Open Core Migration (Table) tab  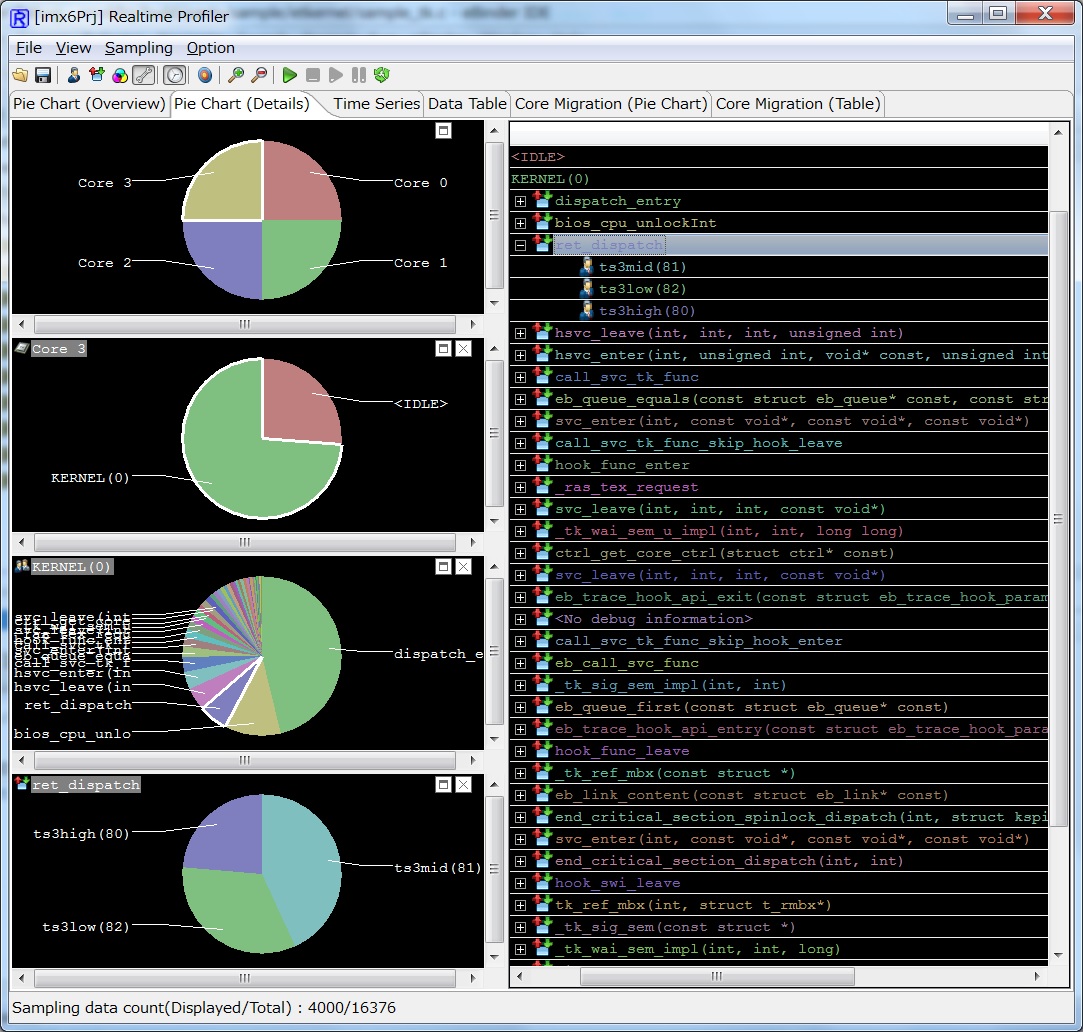[798, 104]
